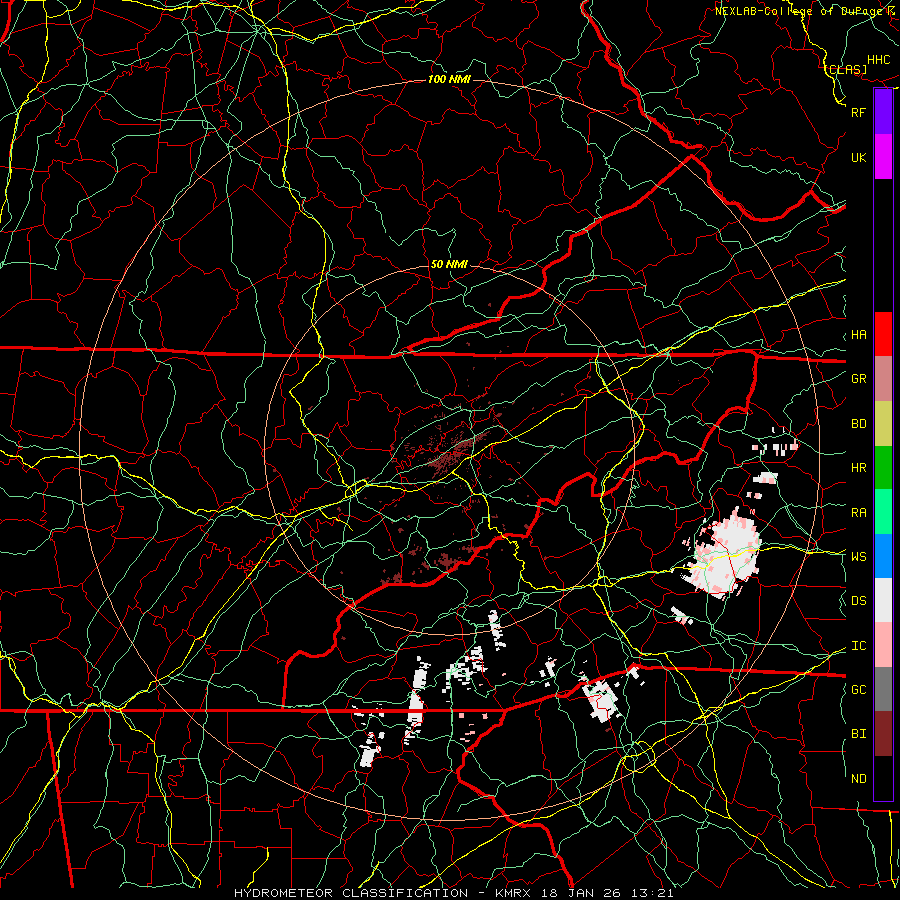This screenshot has width=900, height=900.
Task: Click the magenta UK legend color swatch
Action: tap(883, 157)
